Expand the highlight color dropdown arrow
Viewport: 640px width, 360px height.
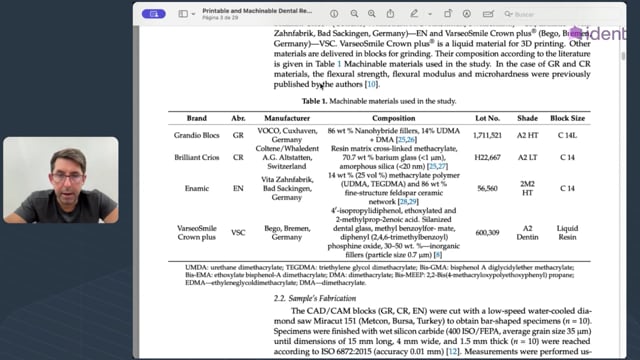[430, 14]
